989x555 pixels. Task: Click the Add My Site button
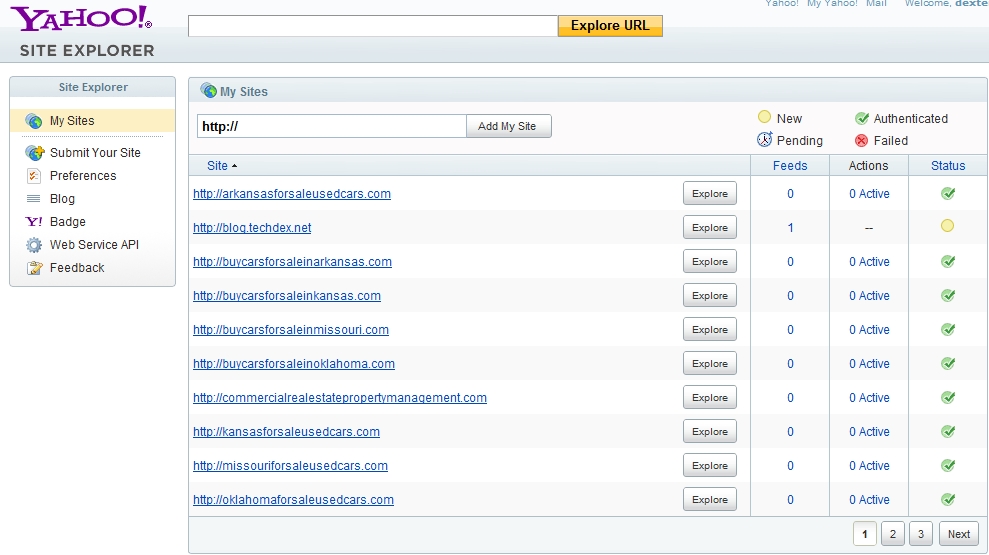point(508,126)
